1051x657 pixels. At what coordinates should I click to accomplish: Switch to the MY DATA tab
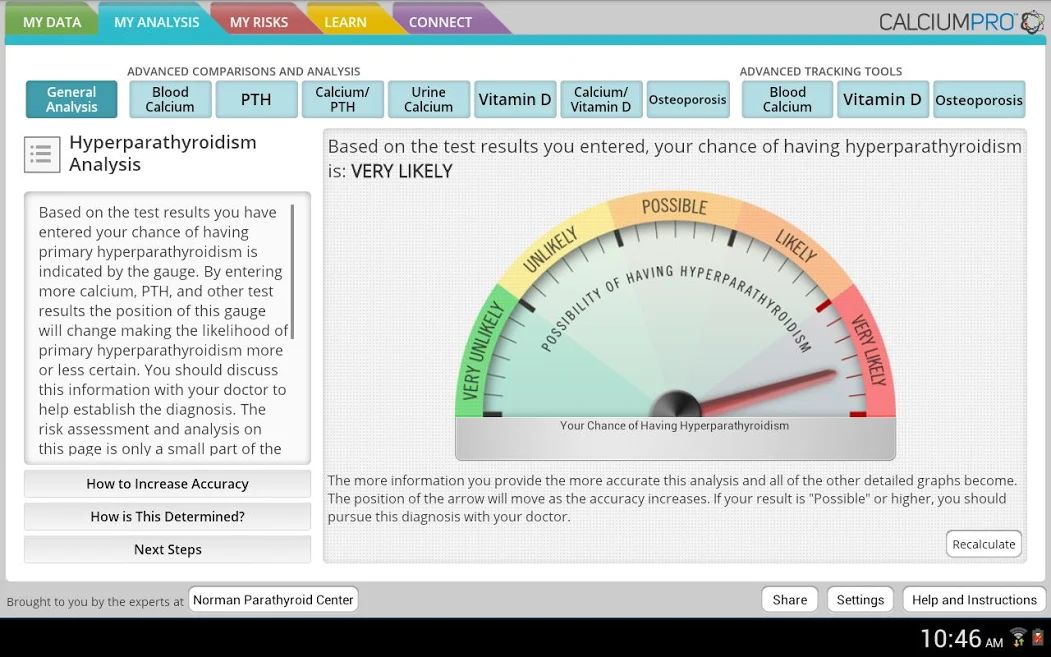point(52,22)
